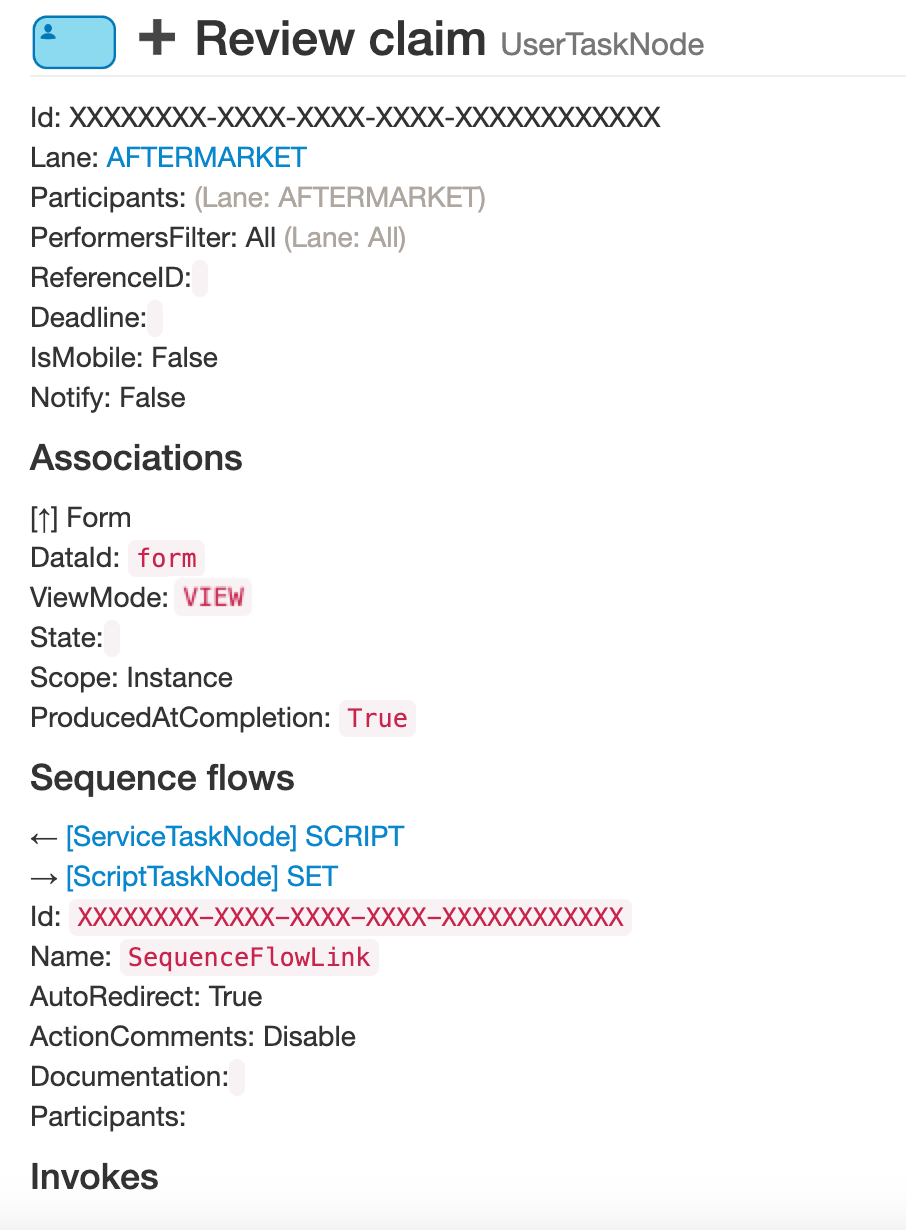Click the right arrow before ScriptTaskNode SET
The image size is (906, 1230).
pos(45,877)
